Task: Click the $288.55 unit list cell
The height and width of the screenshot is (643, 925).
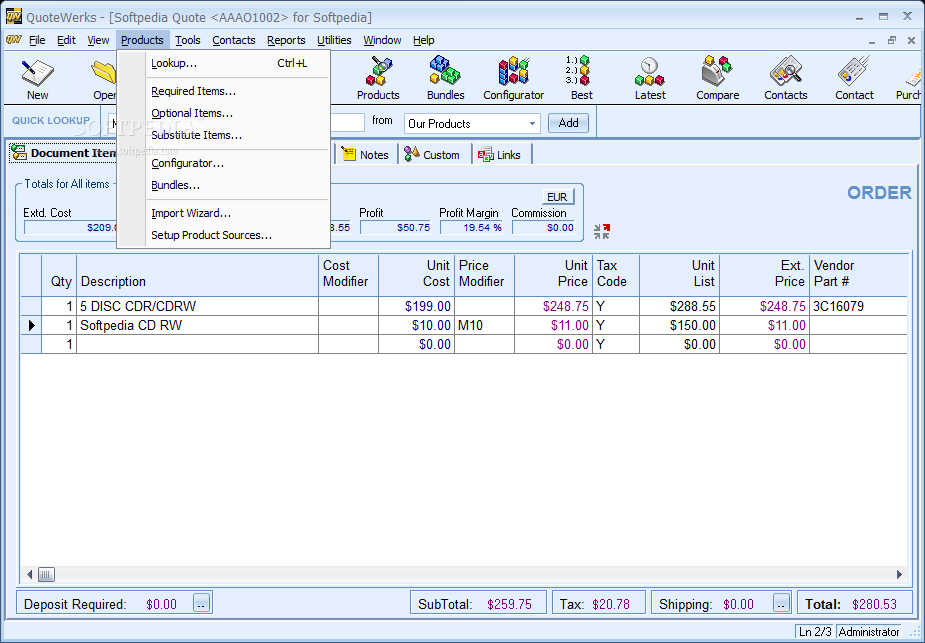Action: click(x=679, y=306)
